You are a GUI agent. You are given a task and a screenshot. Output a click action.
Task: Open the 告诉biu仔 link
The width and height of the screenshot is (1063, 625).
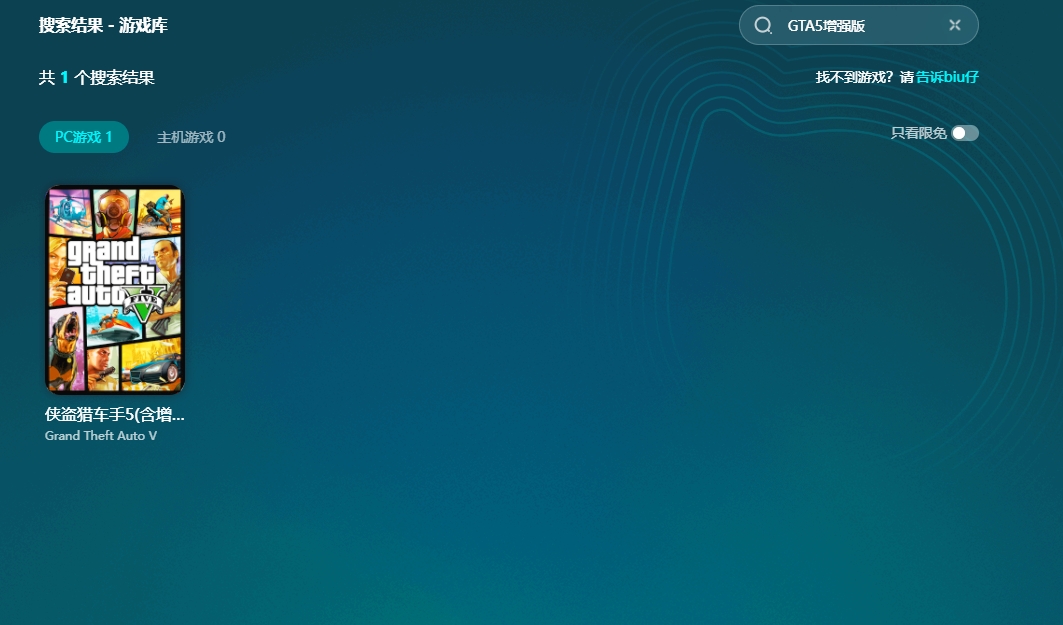(x=947, y=77)
